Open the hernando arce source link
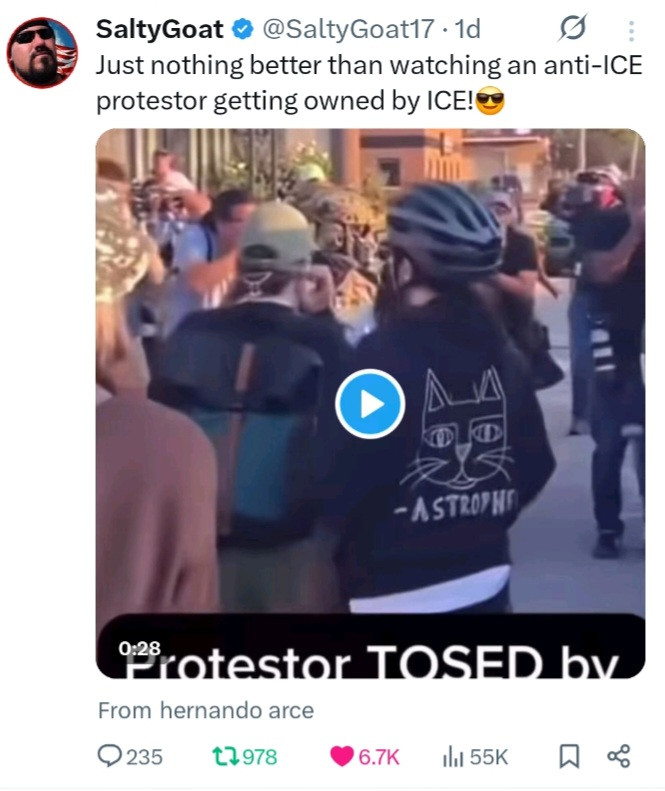 click(237, 711)
